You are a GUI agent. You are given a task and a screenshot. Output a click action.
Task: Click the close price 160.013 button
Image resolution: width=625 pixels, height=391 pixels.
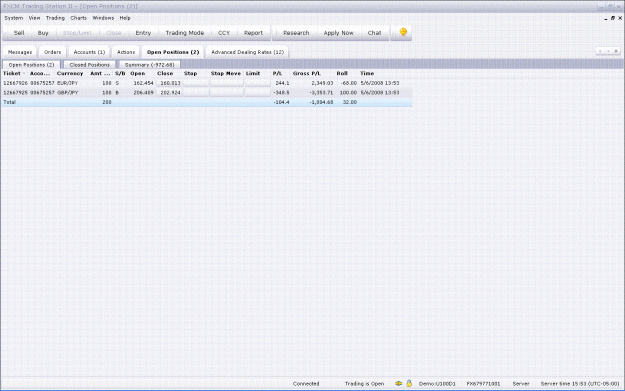(x=169, y=83)
